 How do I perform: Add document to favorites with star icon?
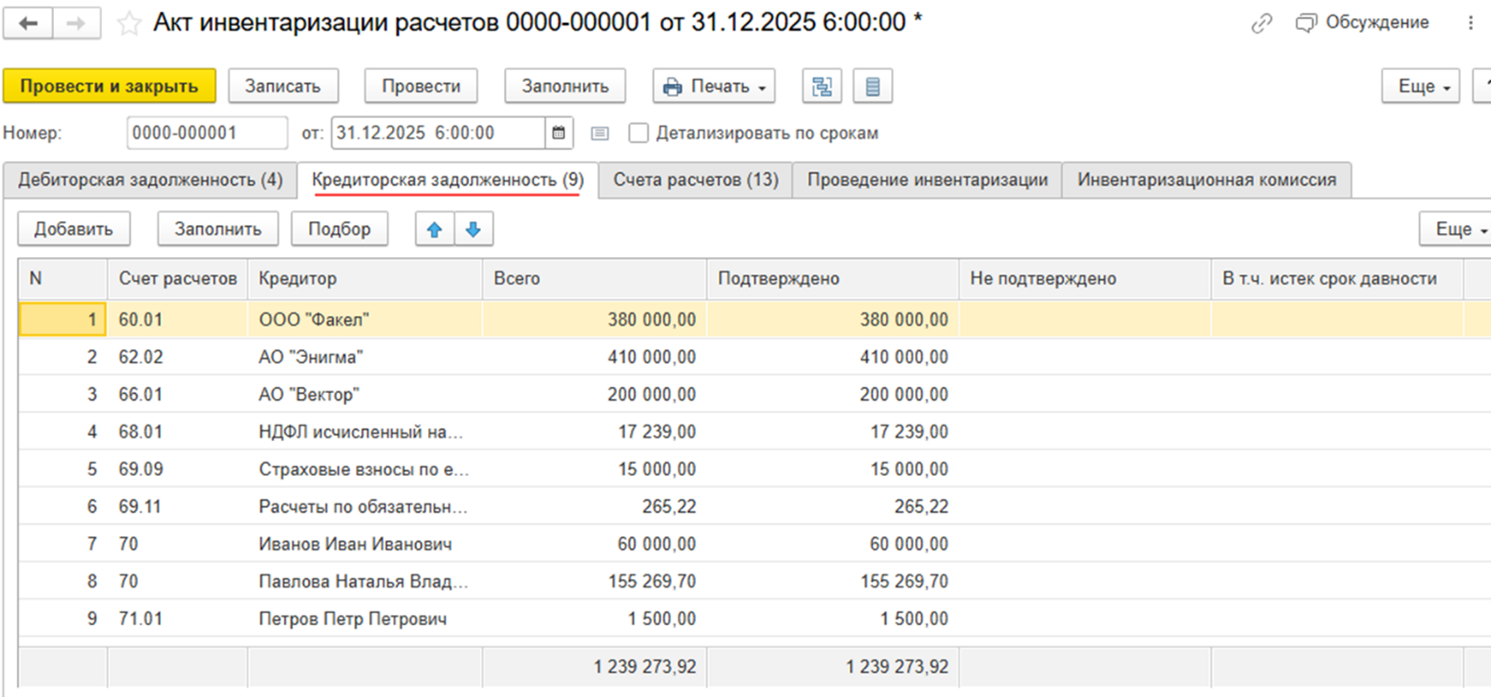(129, 24)
